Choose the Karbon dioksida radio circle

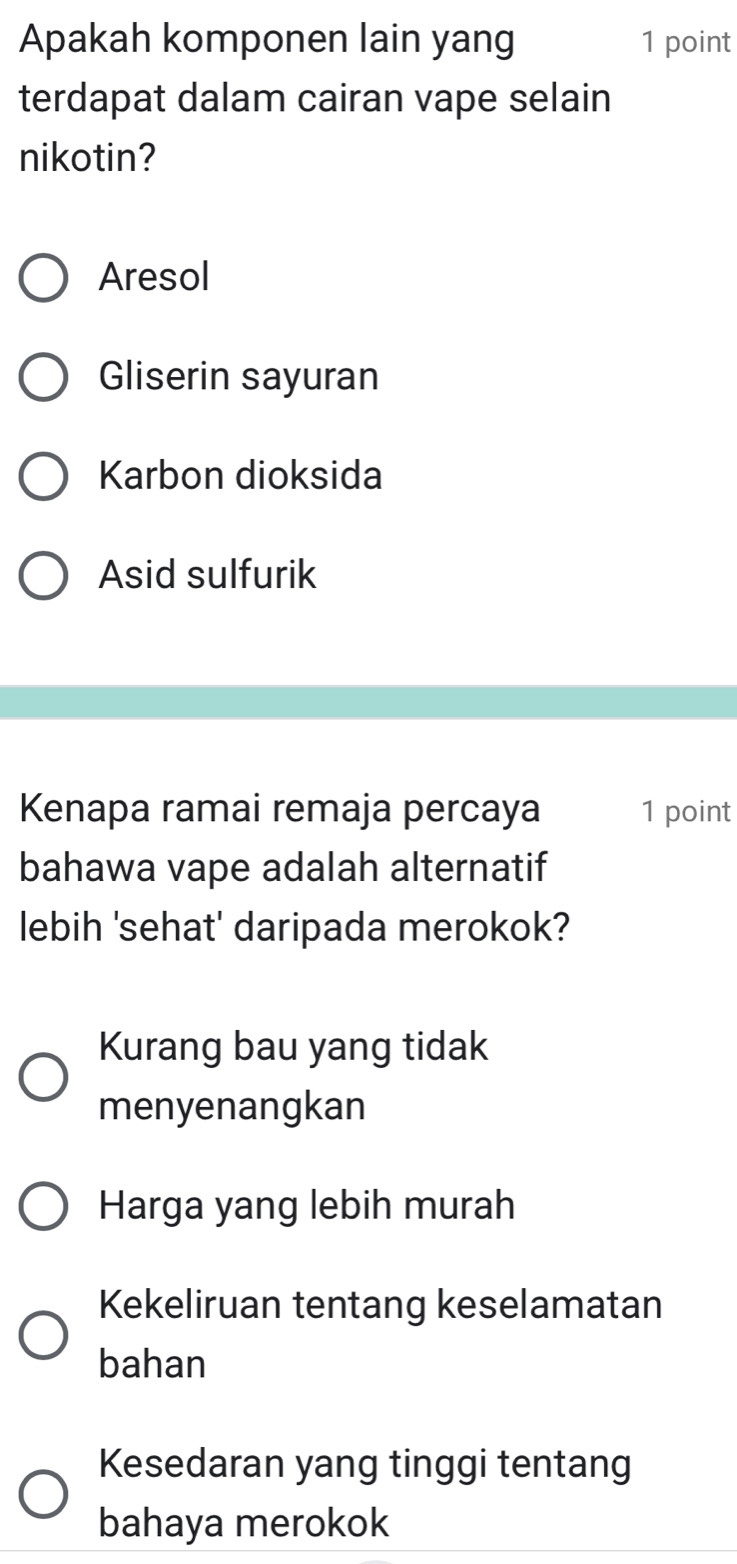(44, 477)
